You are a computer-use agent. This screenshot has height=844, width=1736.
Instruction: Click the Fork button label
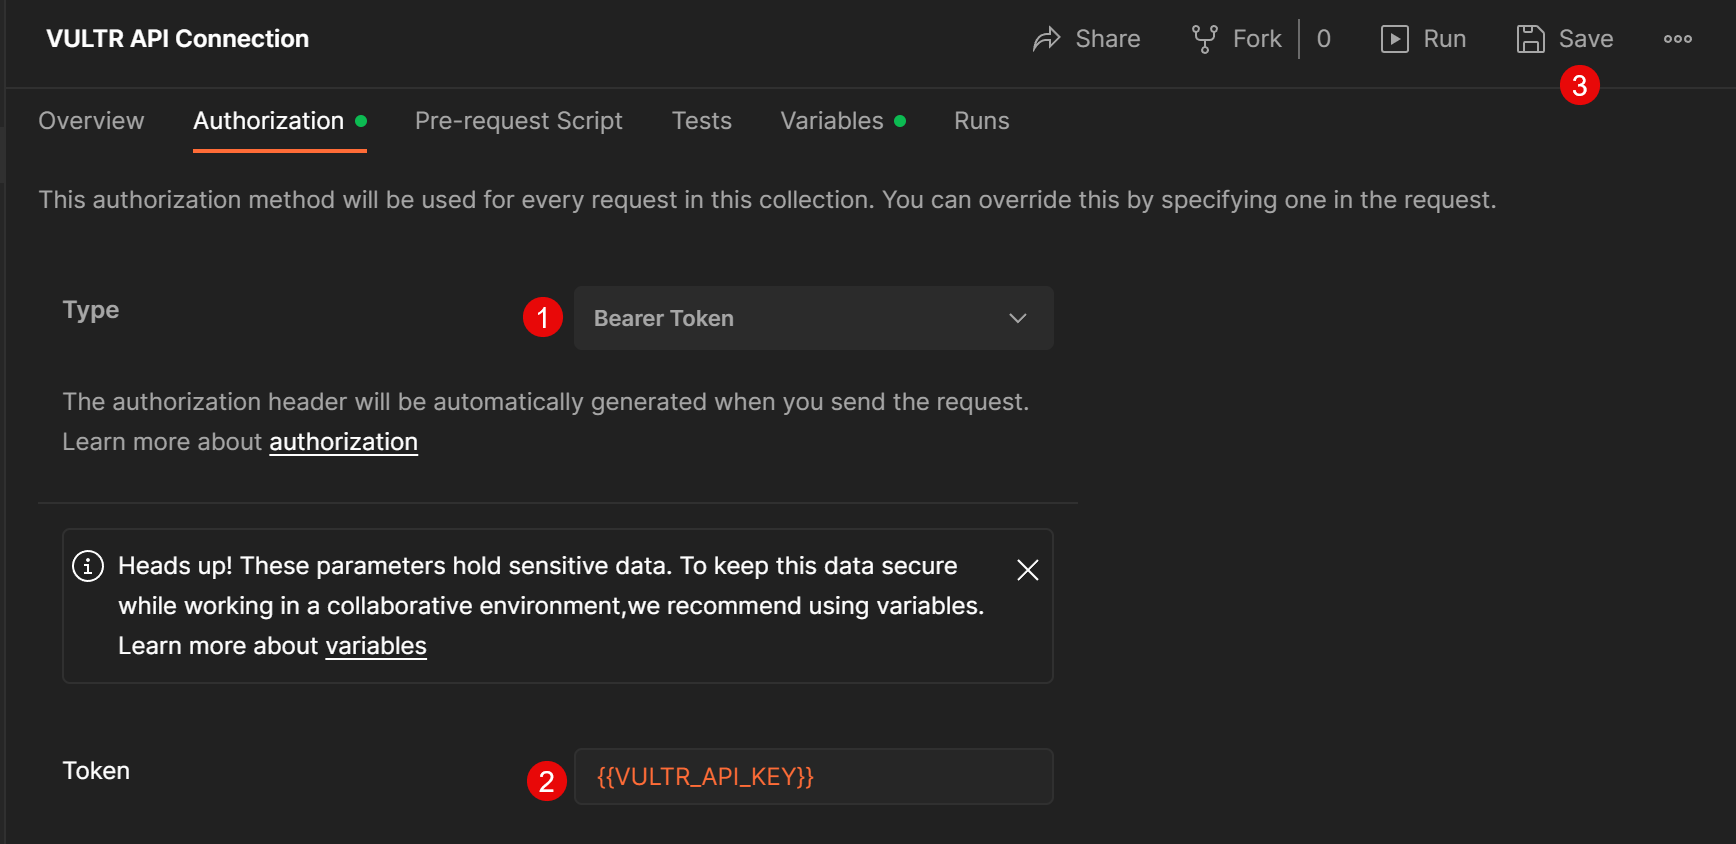(x=1256, y=39)
